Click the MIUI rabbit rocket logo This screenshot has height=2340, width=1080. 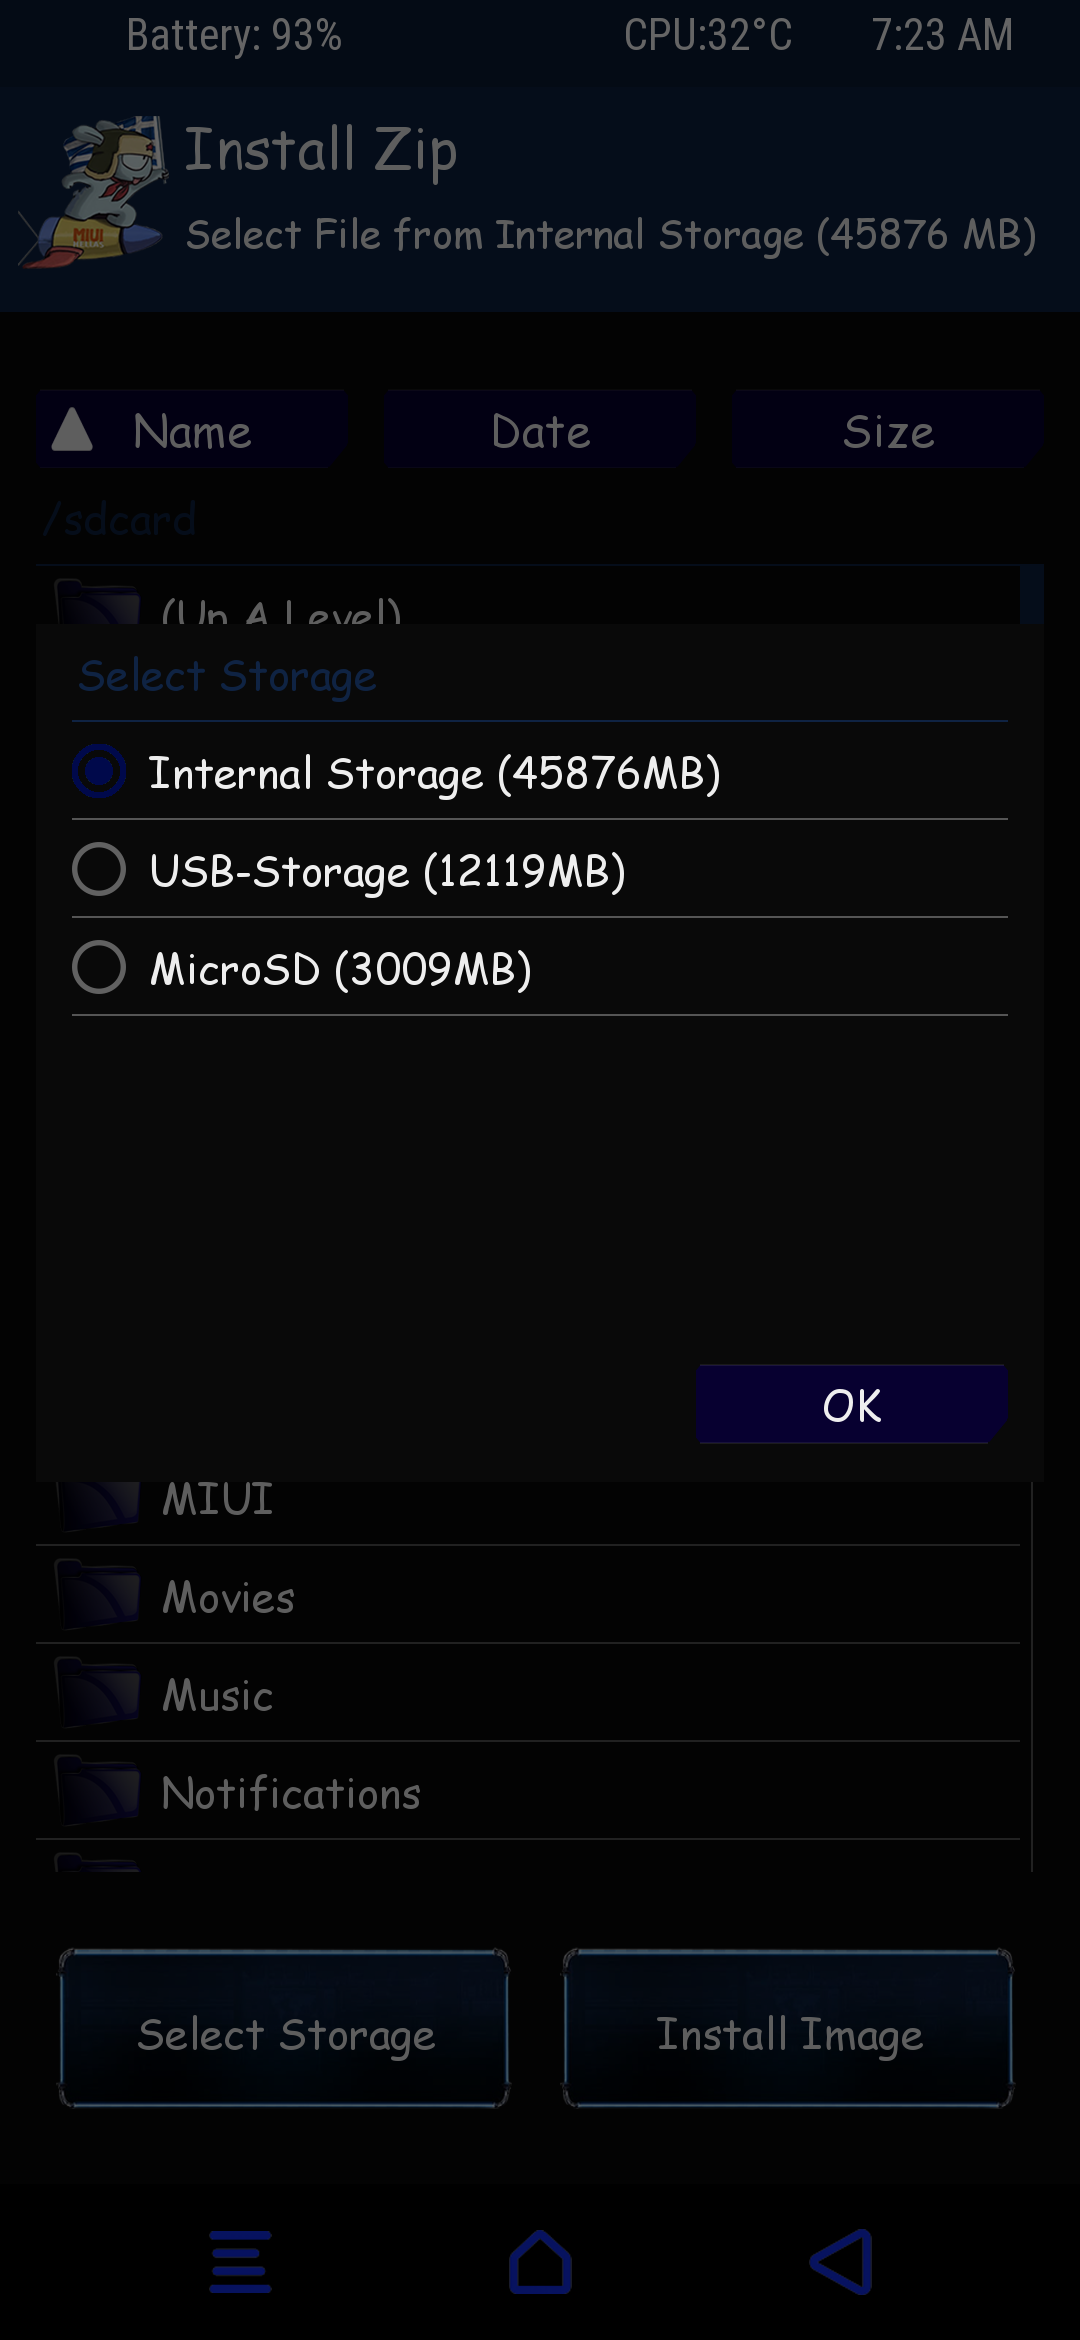(95, 192)
